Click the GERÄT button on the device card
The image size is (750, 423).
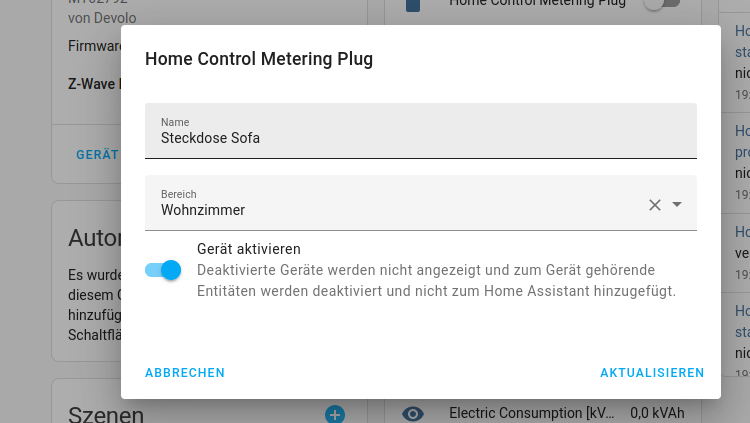click(97, 155)
